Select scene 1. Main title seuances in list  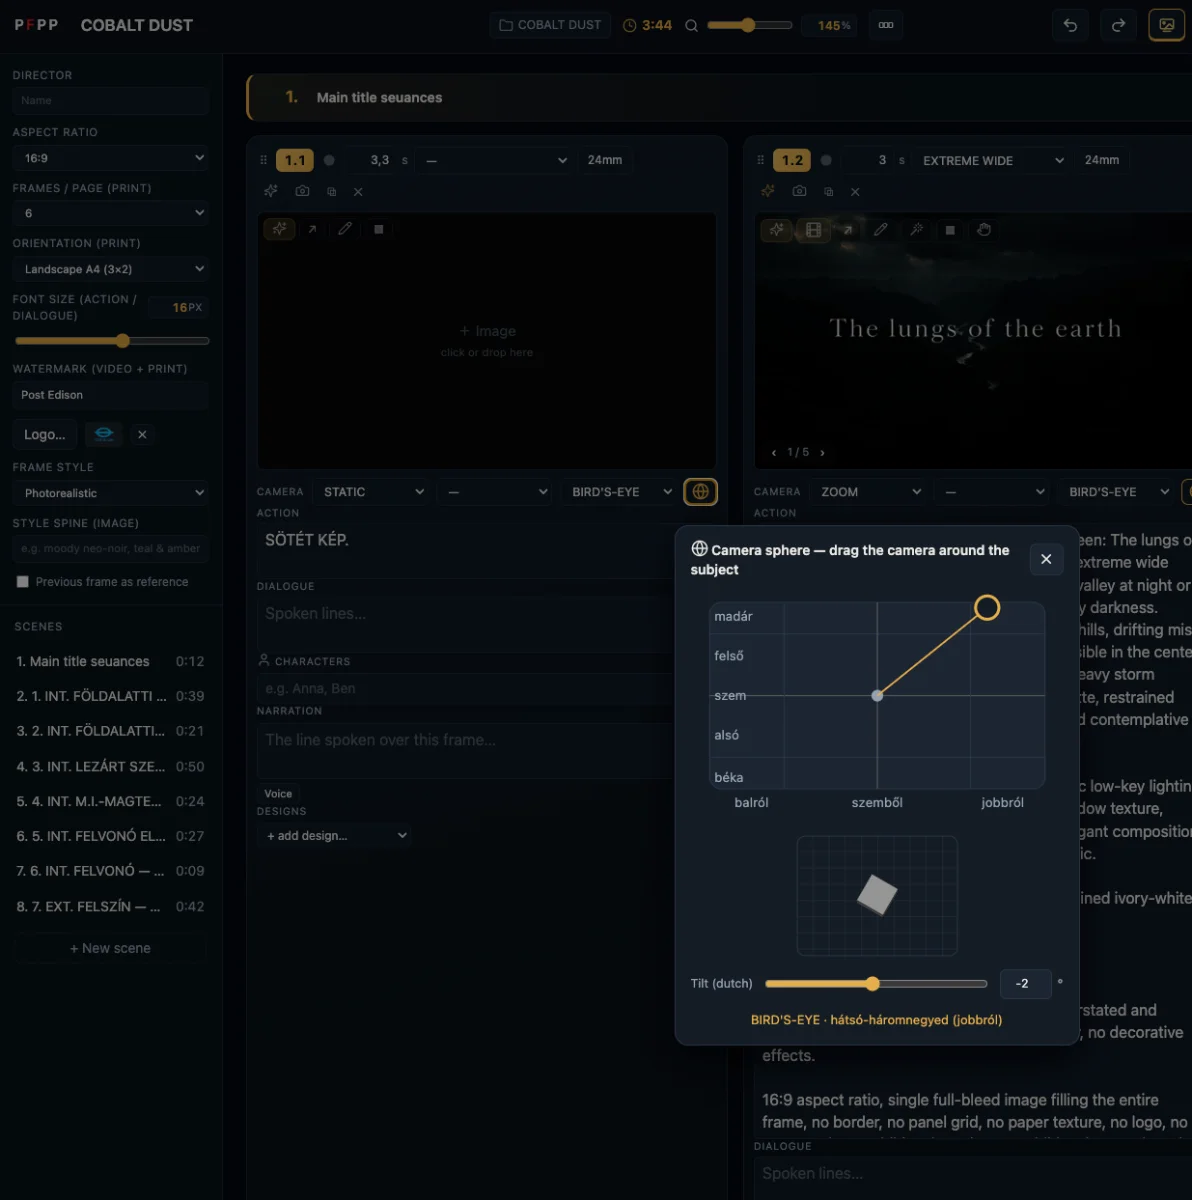(x=110, y=661)
